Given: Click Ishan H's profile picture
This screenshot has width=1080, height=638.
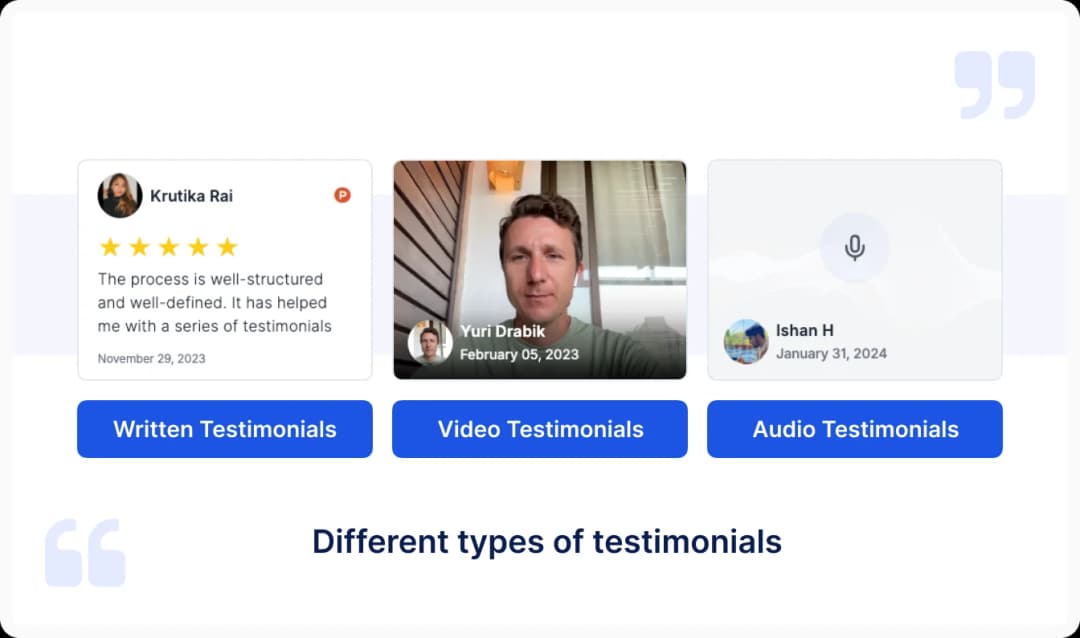Looking at the screenshot, I should coord(745,343).
